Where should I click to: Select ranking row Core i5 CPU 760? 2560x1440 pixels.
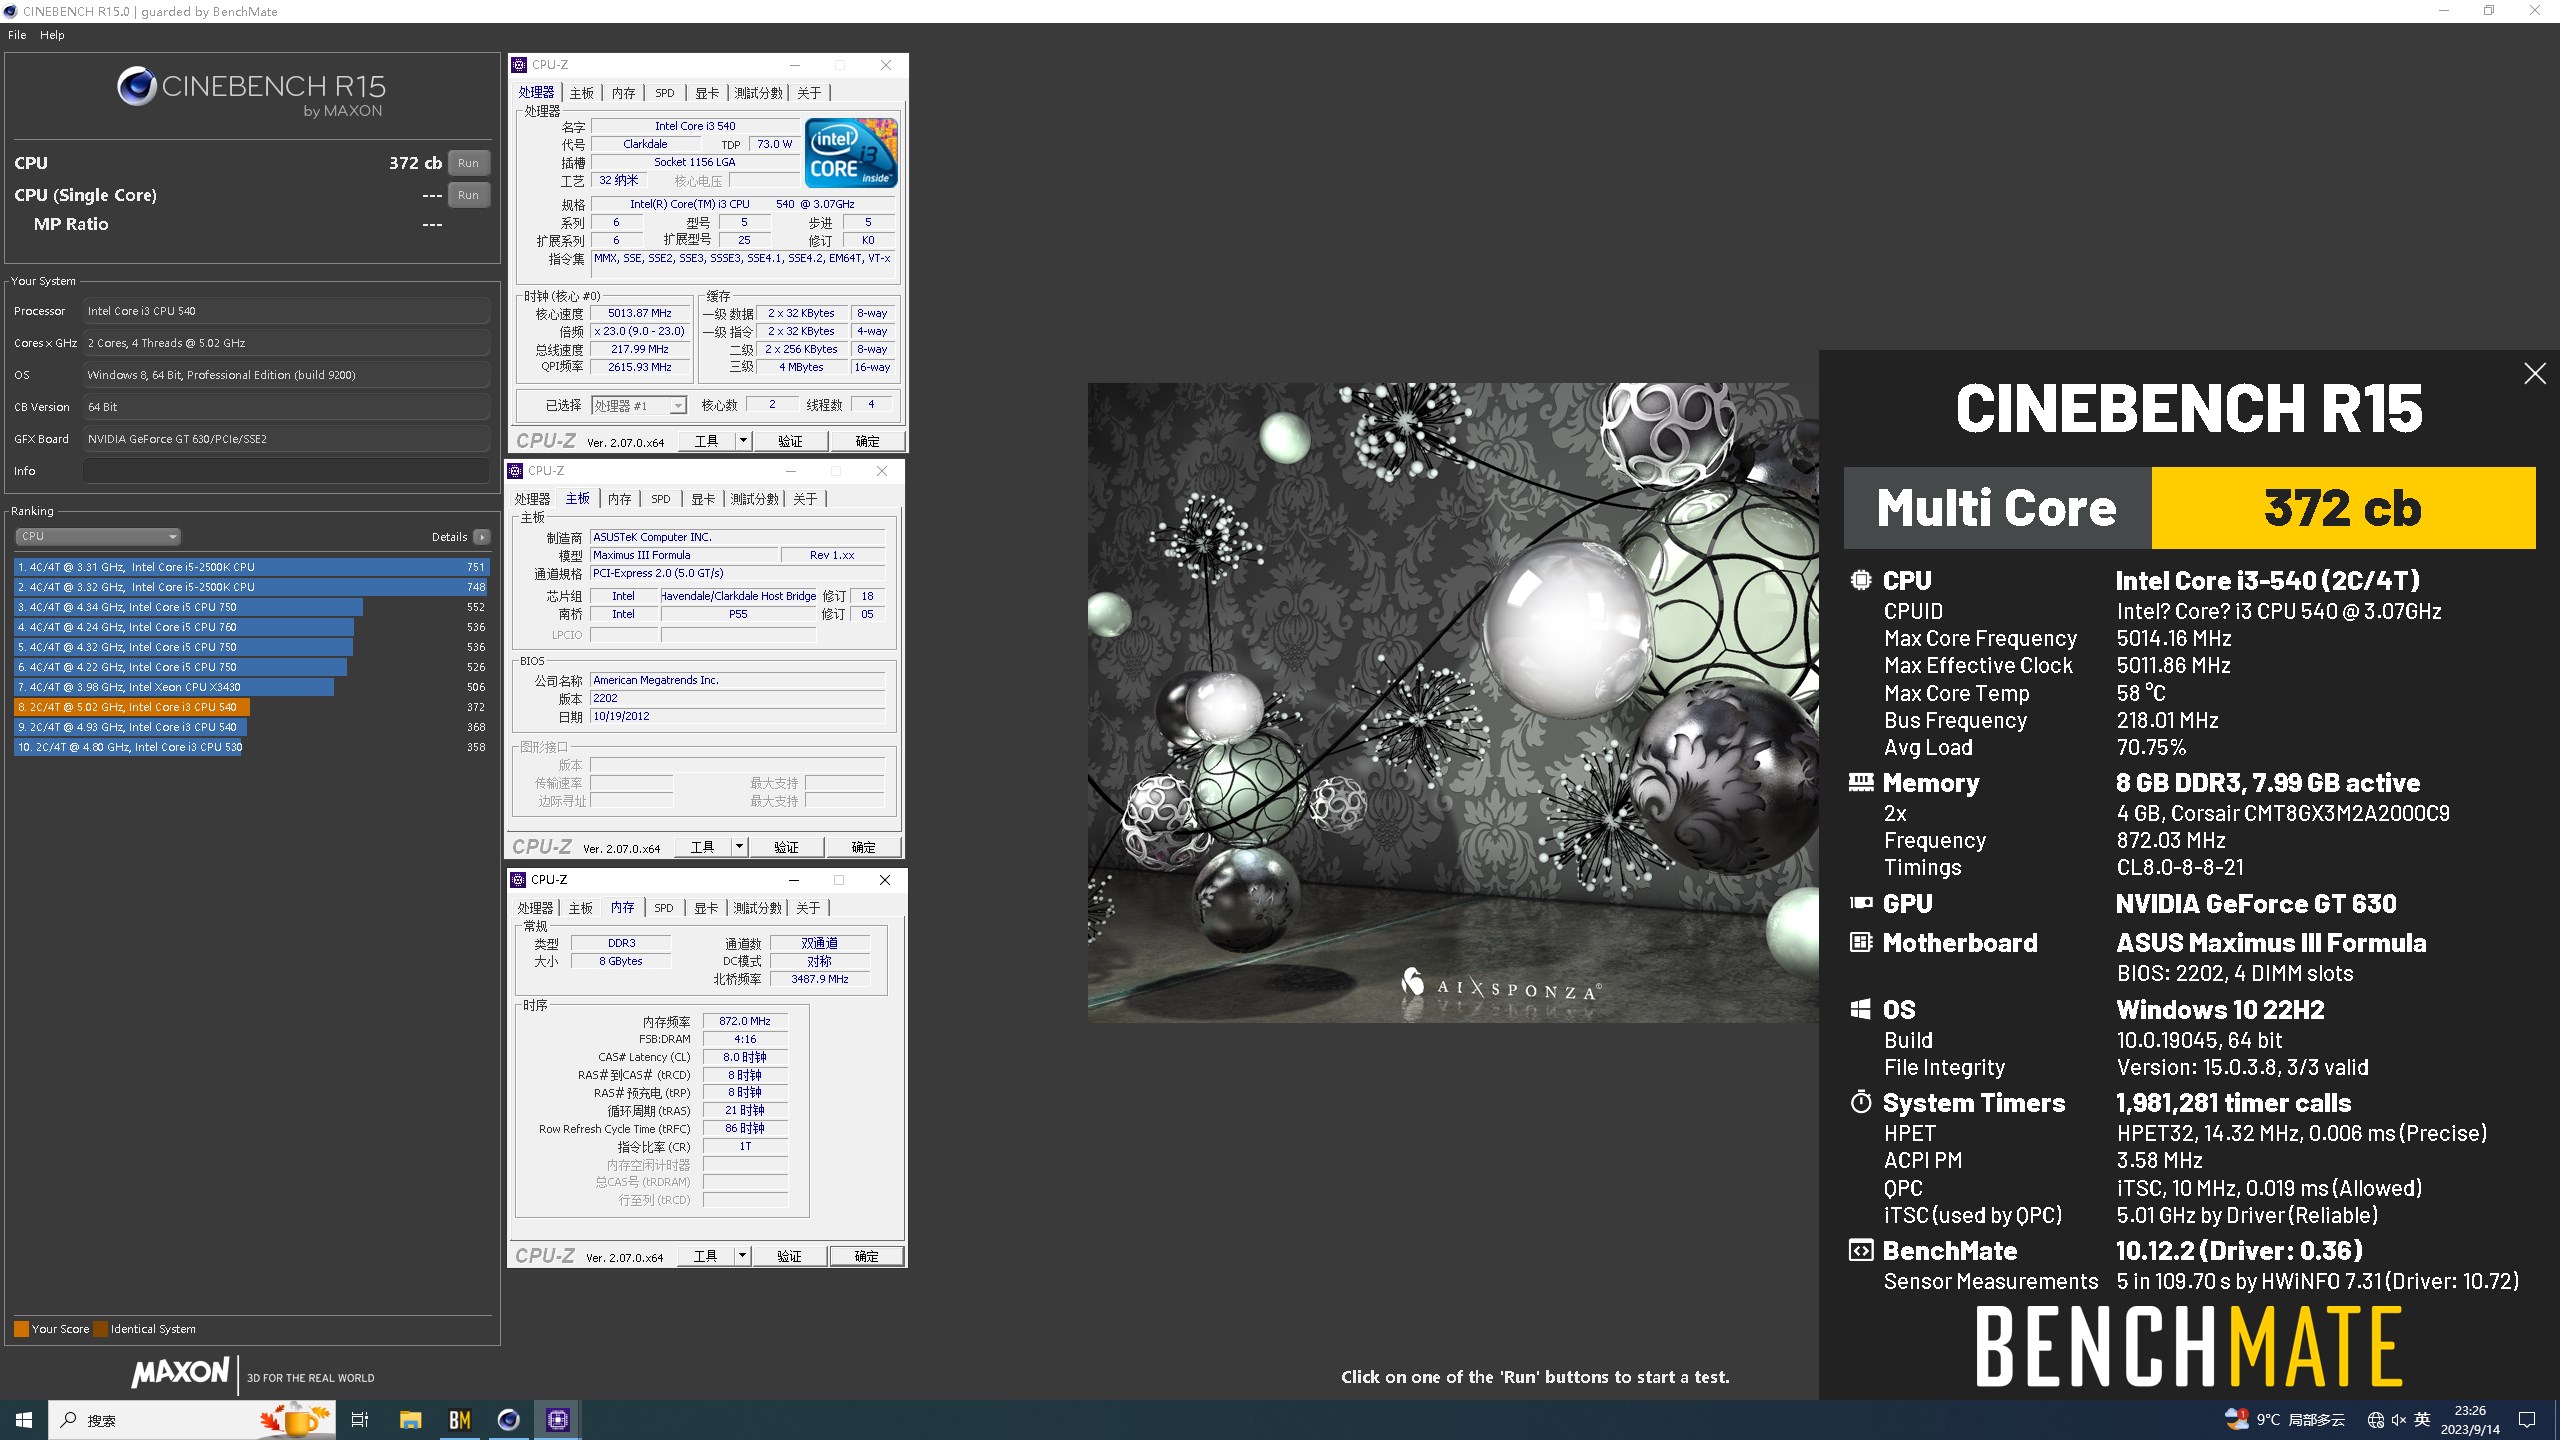pyautogui.click(x=251, y=627)
